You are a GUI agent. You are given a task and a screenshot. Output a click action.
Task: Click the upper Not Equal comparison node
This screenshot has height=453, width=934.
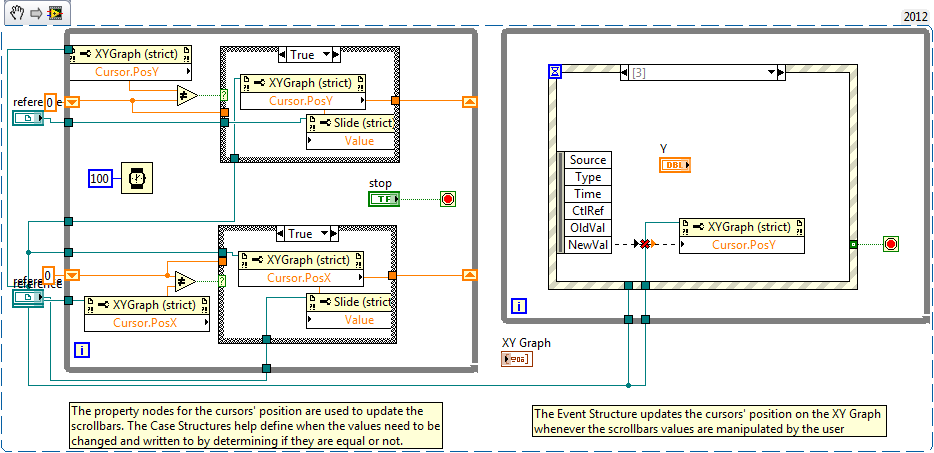tap(186, 95)
